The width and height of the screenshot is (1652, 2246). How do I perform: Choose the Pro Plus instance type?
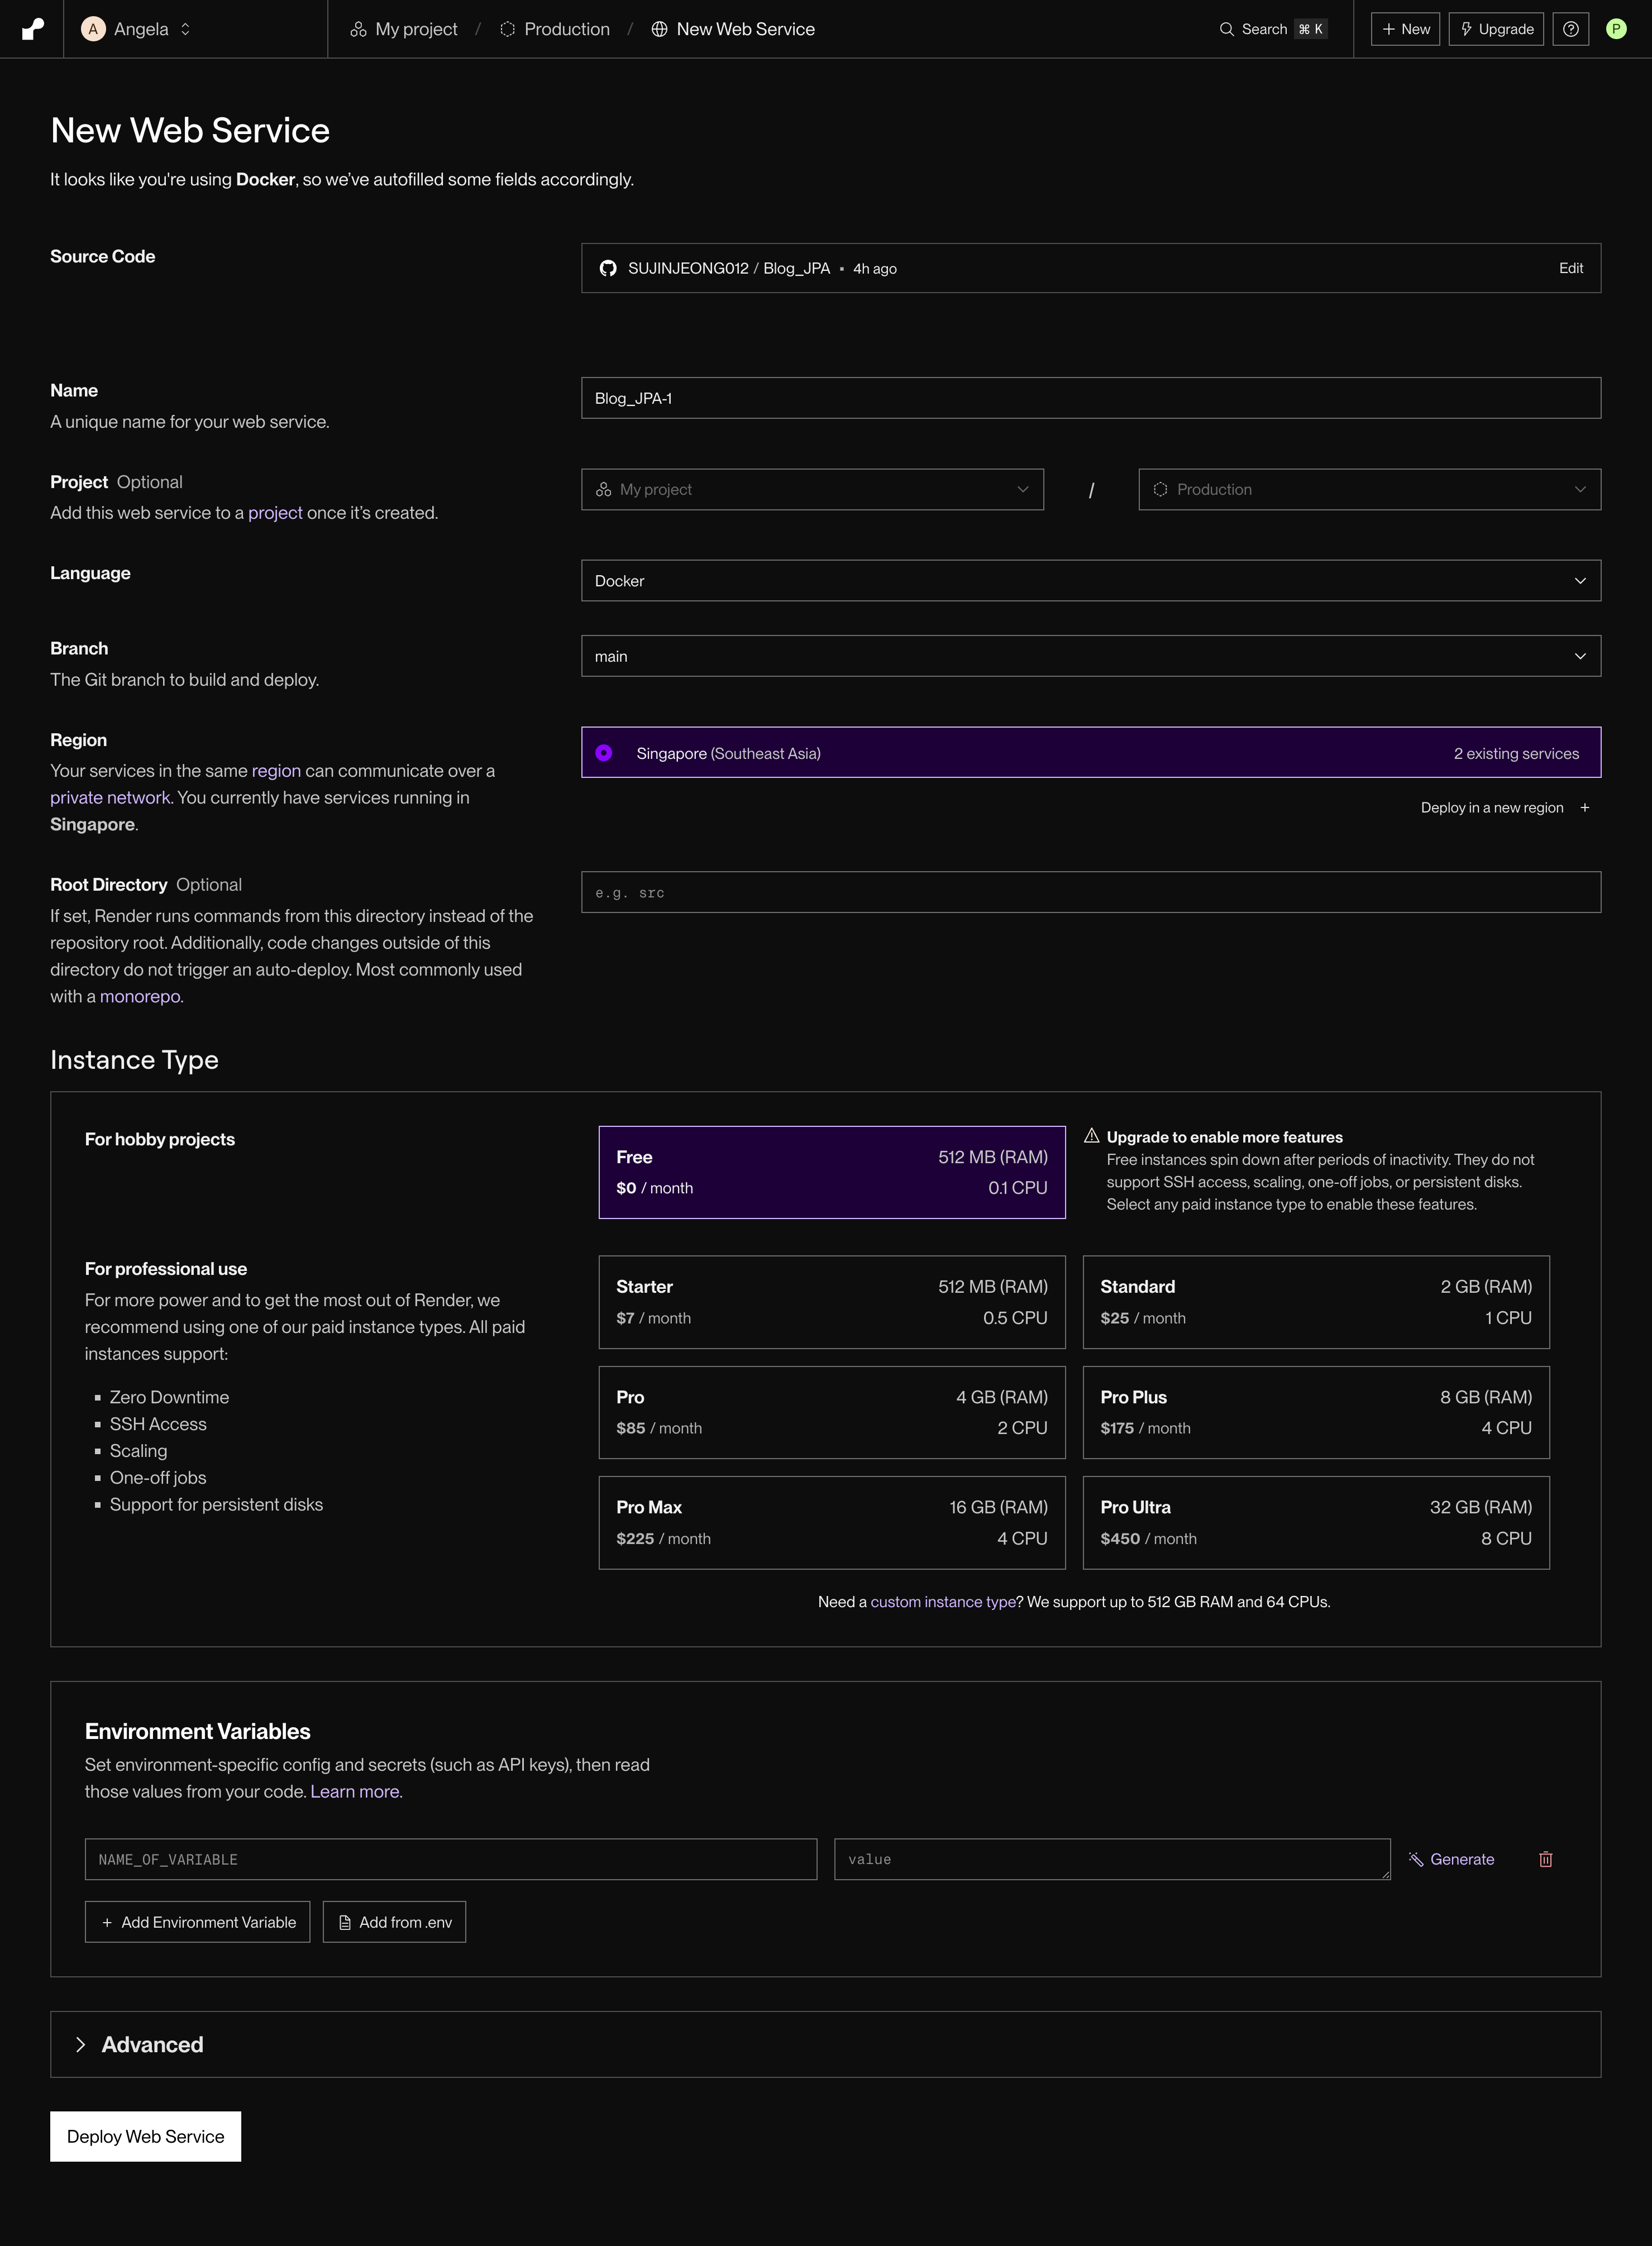coord(1315,1412)
